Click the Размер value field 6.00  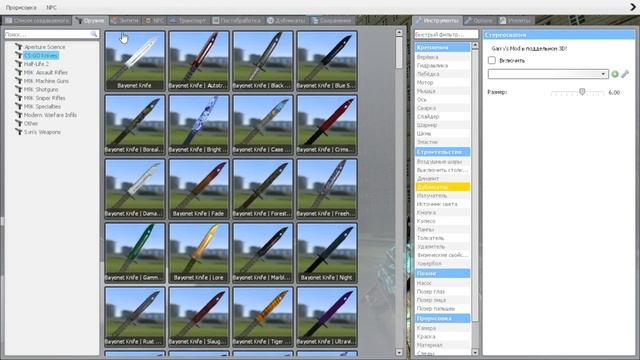[614, 93]
